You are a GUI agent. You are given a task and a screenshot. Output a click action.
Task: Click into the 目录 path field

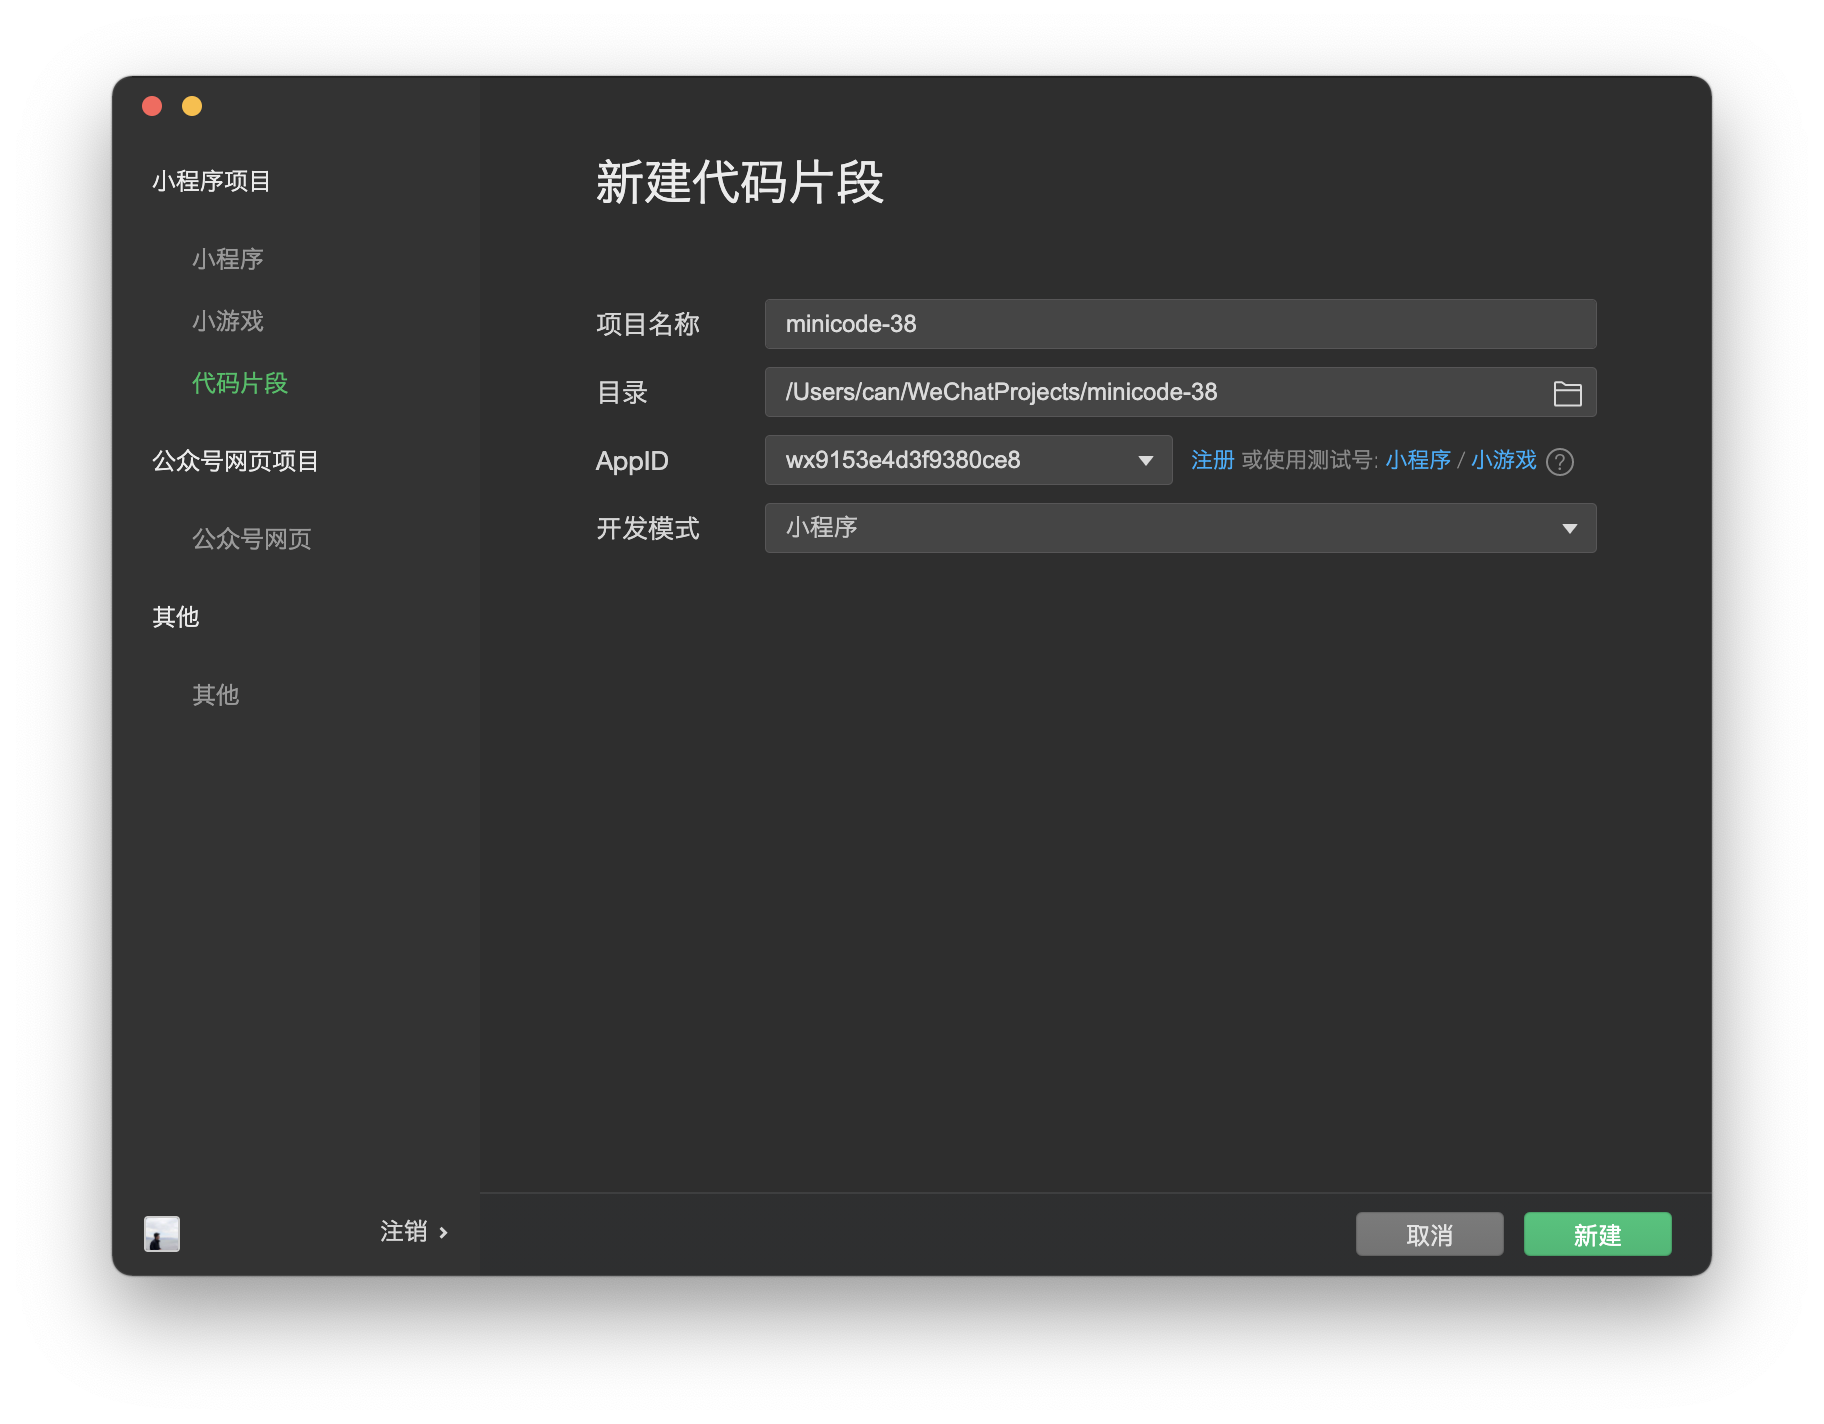[x=1150, y=392]
